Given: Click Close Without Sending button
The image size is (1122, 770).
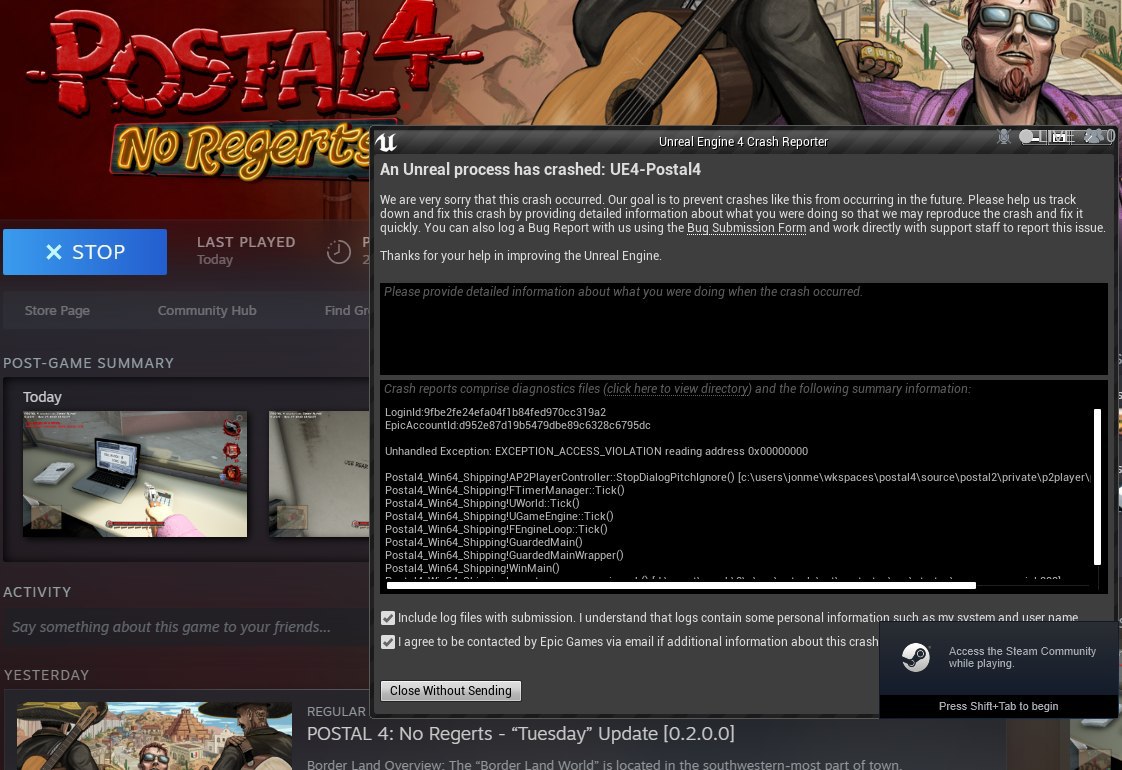Looking at the screenshot, I should 451,691.
